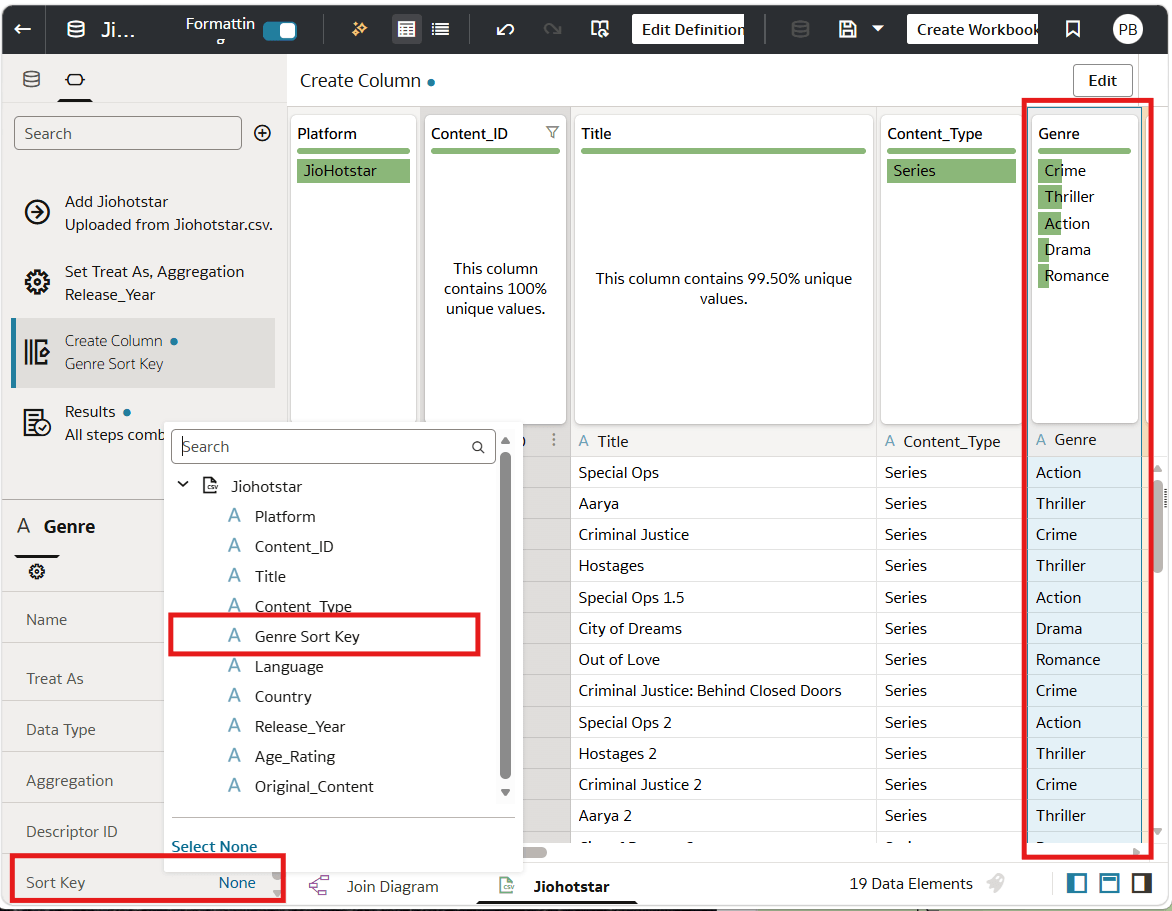Click the Series bar in Content_Type tile
The height and width of the screenshot is (911, 1172).
(951, 170)
